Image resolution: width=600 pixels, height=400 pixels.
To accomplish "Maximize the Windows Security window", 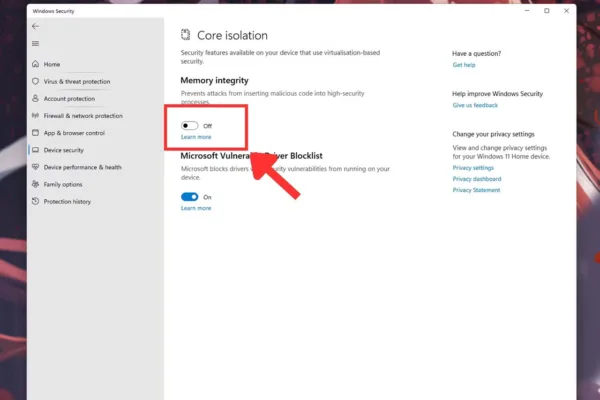I will 546,11.
